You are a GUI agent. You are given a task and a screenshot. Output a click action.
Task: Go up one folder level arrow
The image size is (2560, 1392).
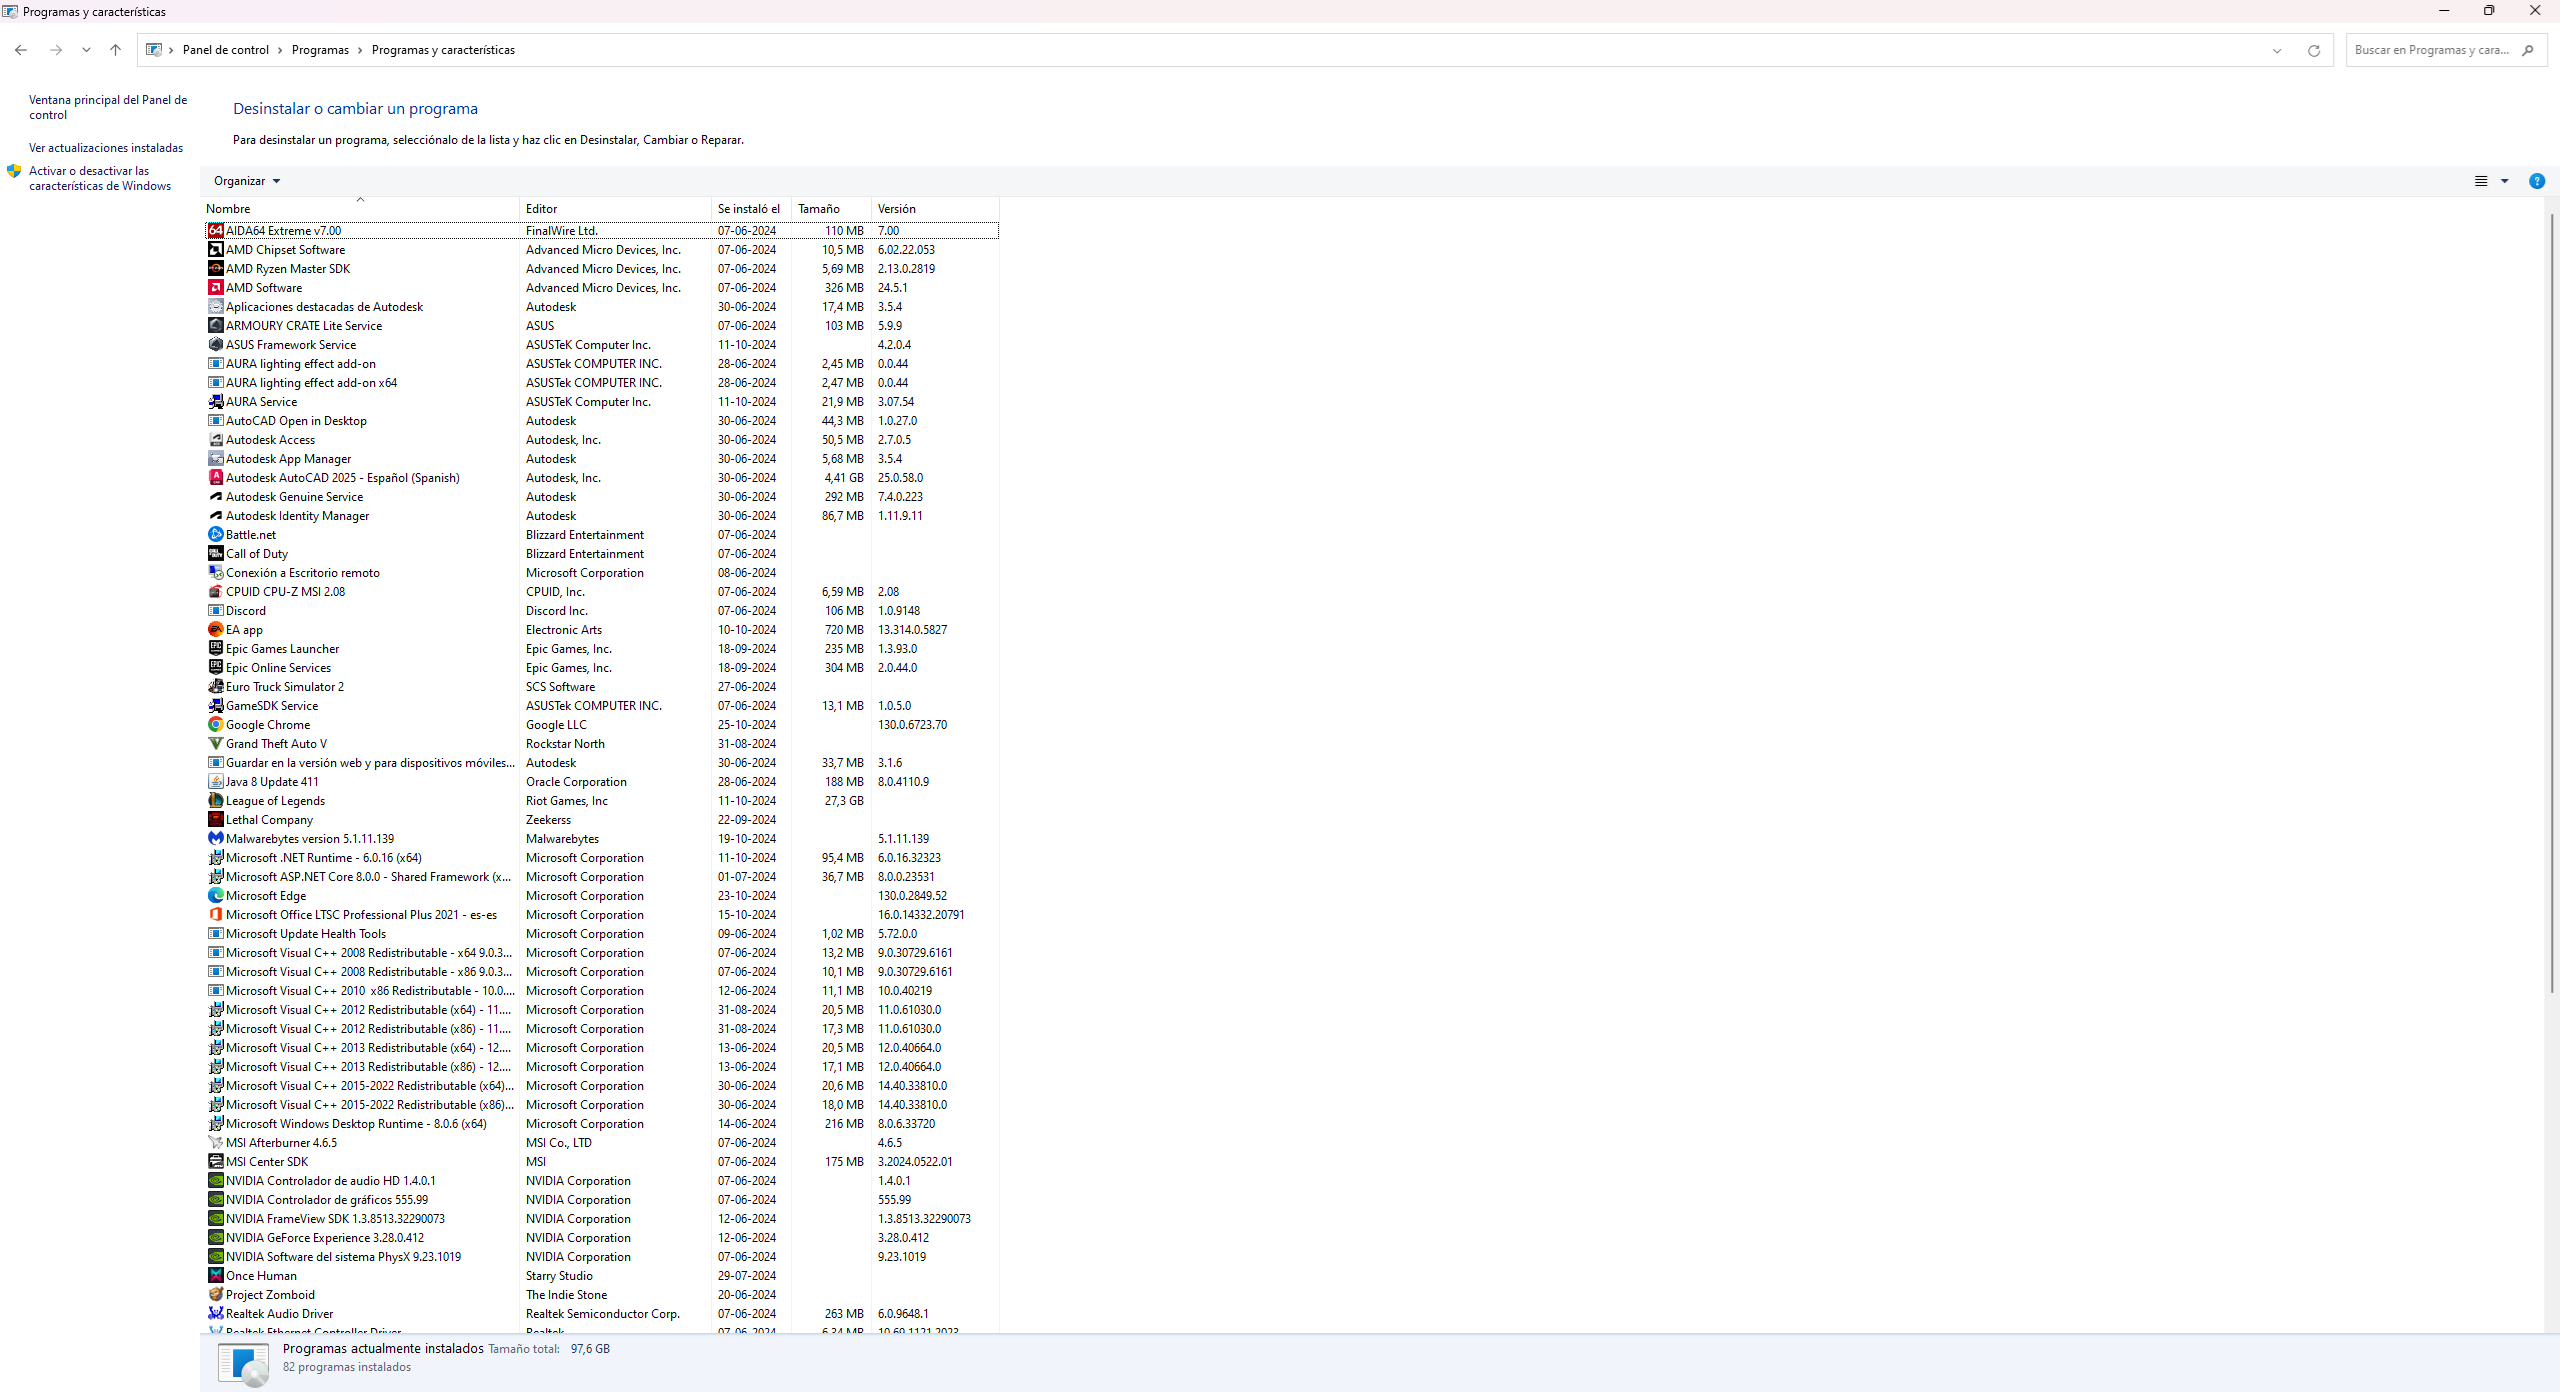pos(115,50)
